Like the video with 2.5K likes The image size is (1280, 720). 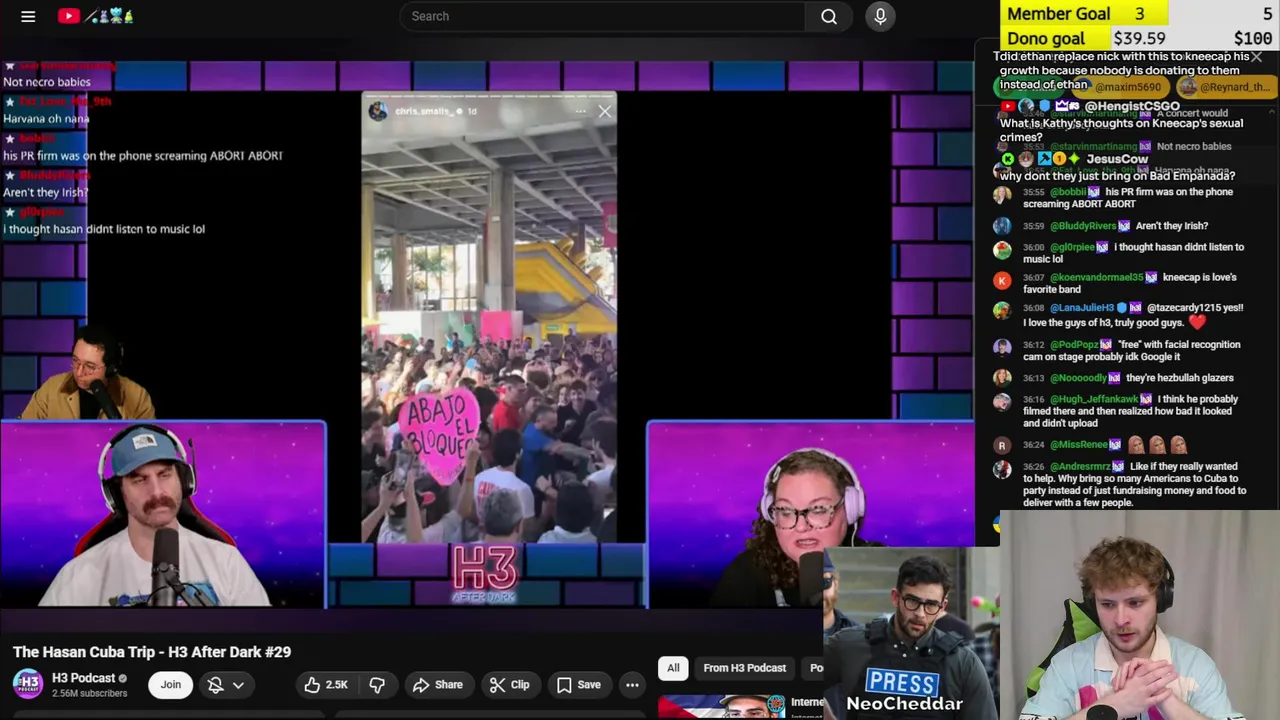(x=326, y=685)
